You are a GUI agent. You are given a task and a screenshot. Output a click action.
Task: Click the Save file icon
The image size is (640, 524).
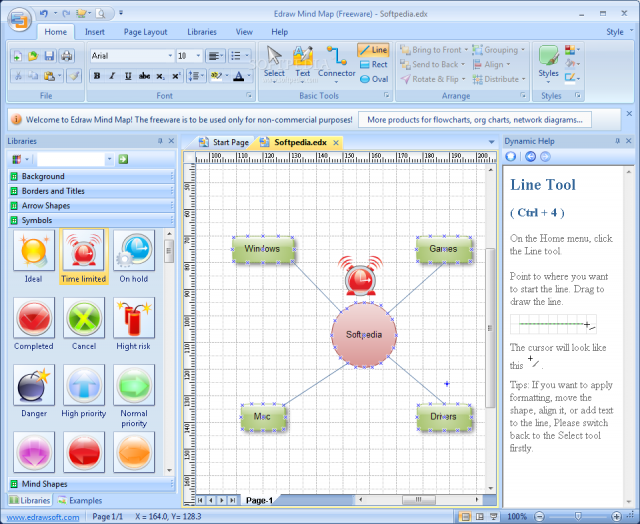(x=49, y=56)
